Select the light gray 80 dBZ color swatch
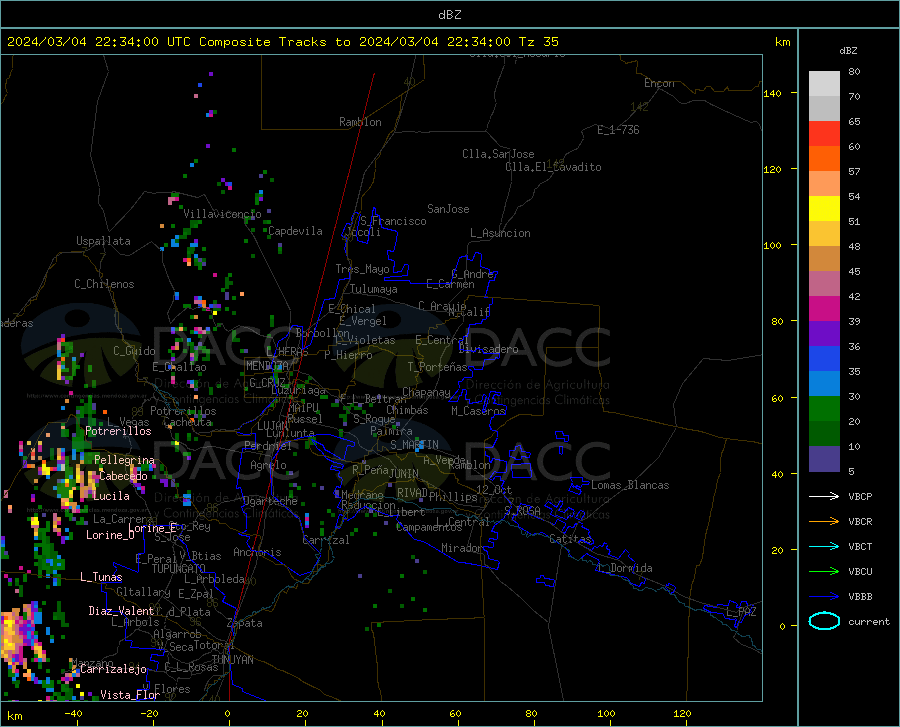 point(824,84)
